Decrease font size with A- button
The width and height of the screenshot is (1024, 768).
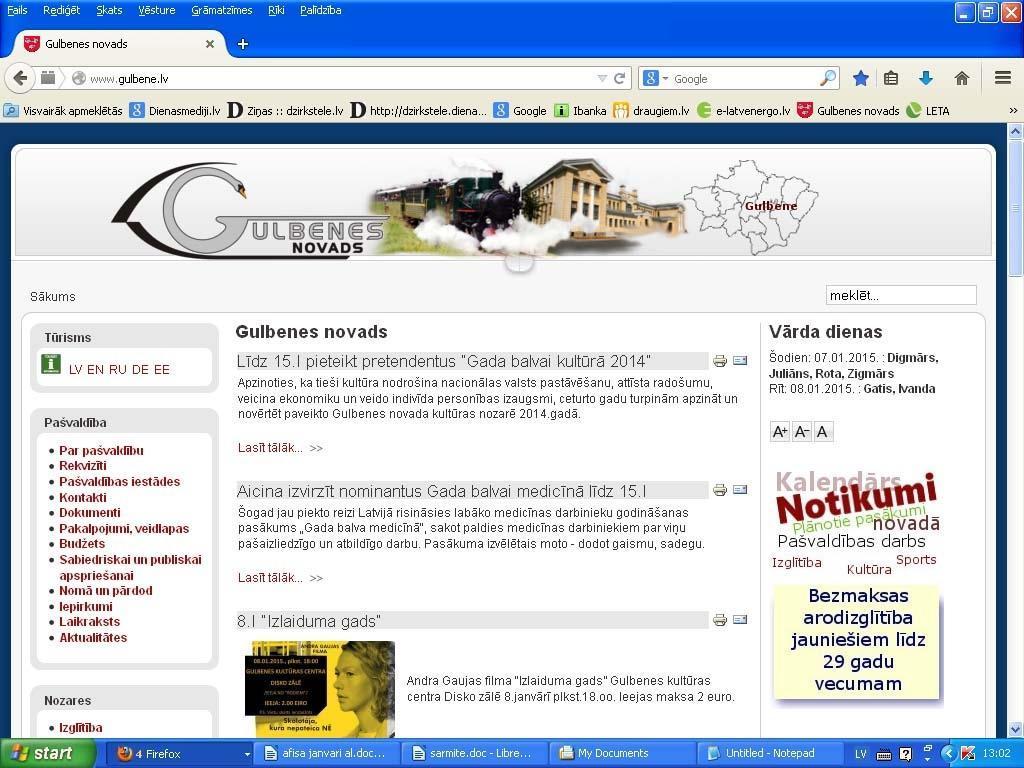coord(801,432)
